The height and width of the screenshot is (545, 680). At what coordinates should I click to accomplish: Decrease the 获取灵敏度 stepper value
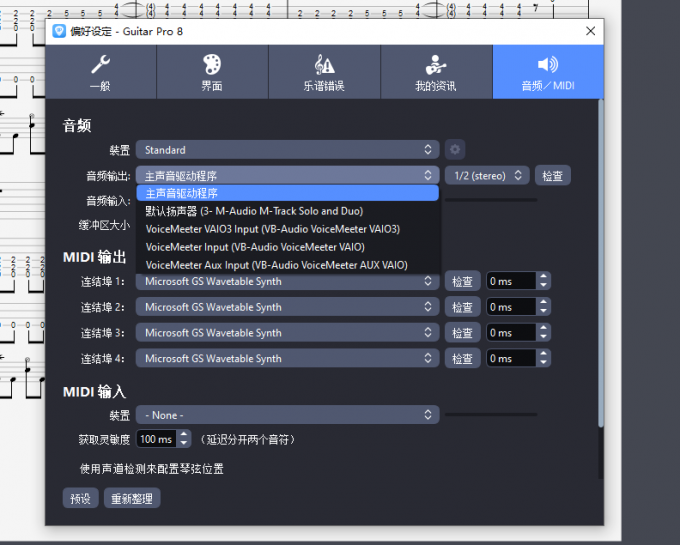tap(184, 444)
